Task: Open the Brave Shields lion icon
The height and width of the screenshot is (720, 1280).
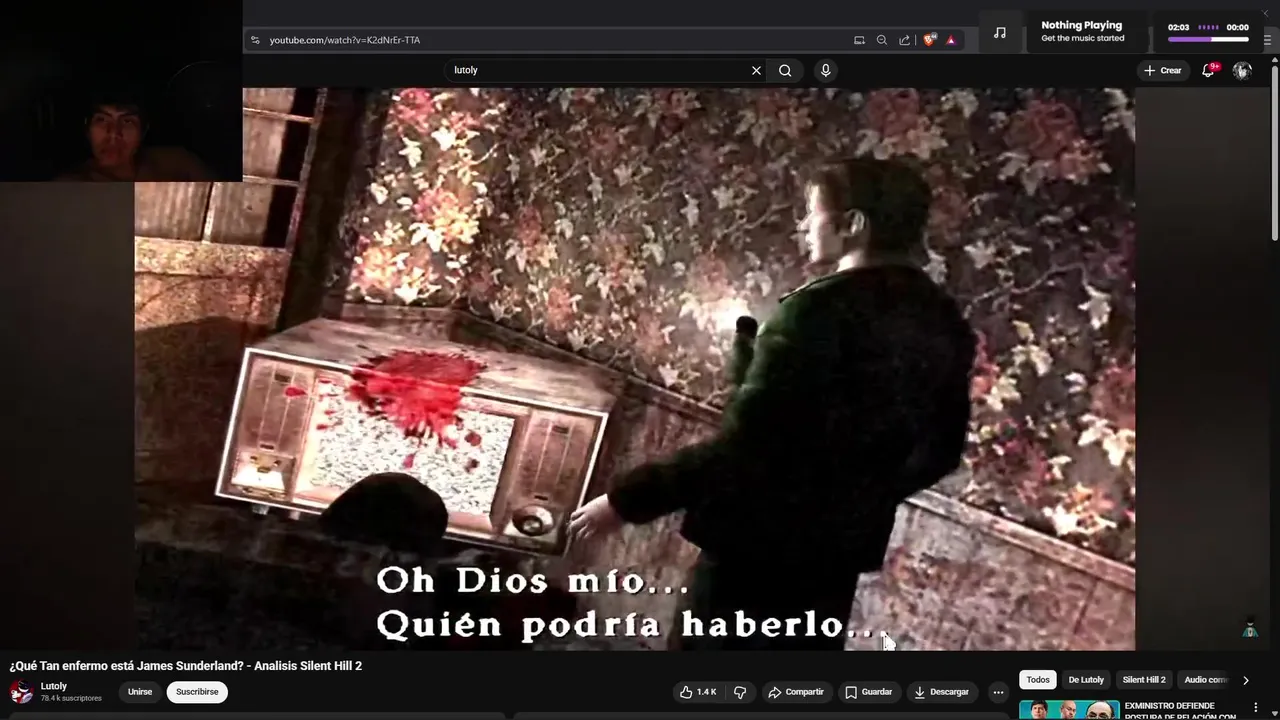Action: click(930, 40)
